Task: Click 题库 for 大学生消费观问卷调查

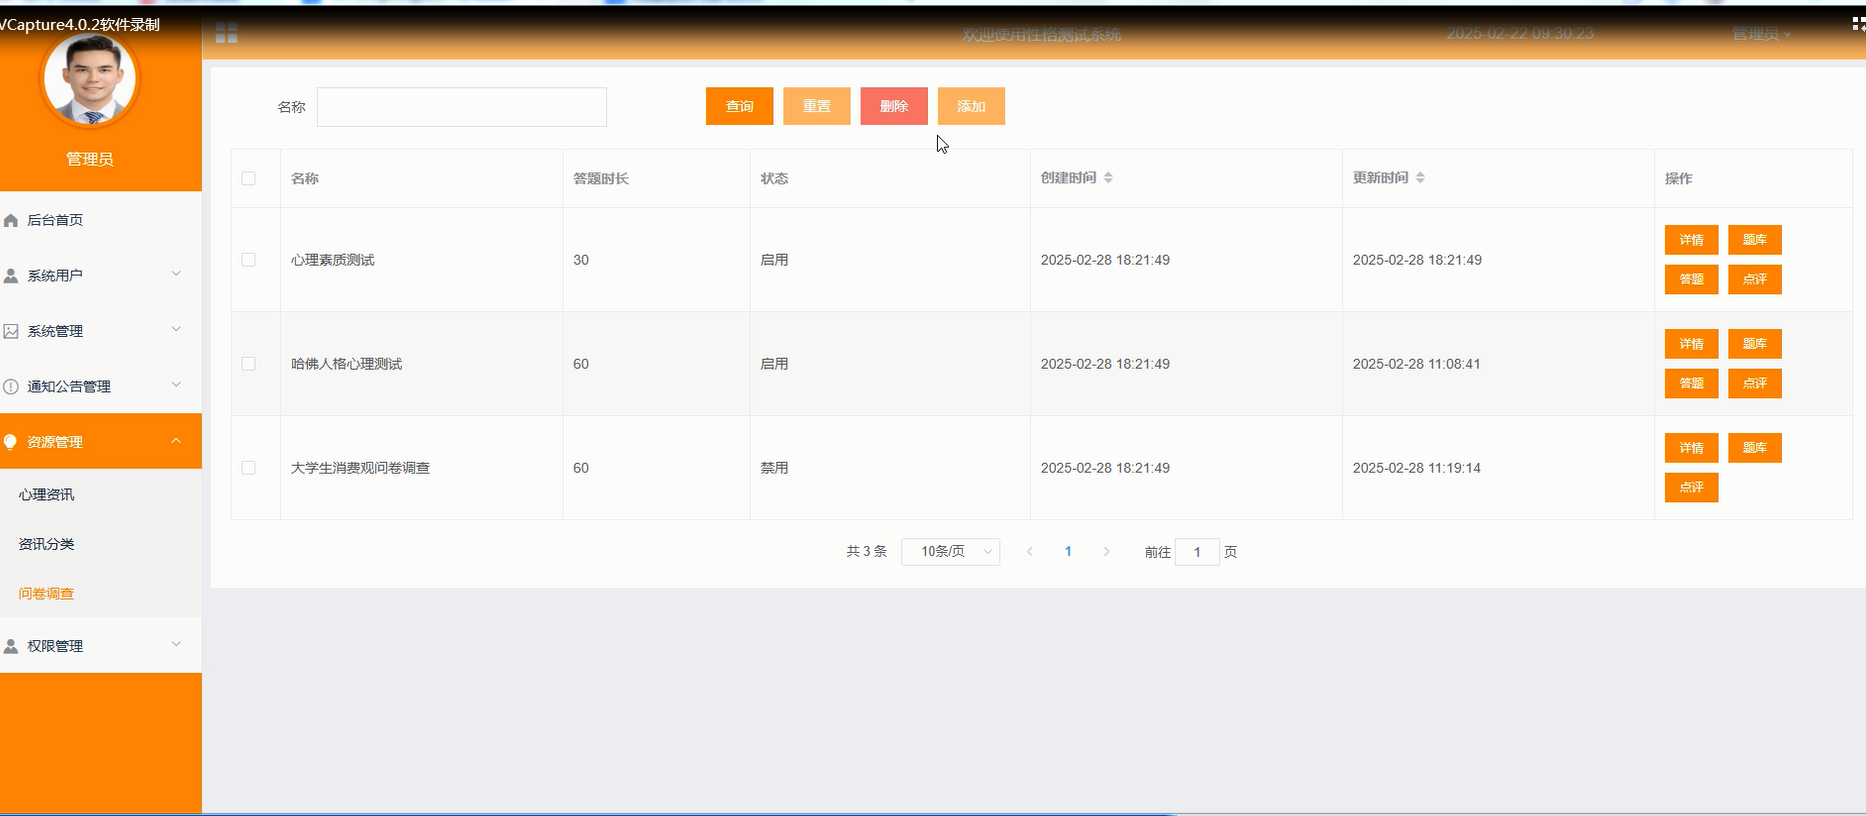Action: pos(1755,448)
